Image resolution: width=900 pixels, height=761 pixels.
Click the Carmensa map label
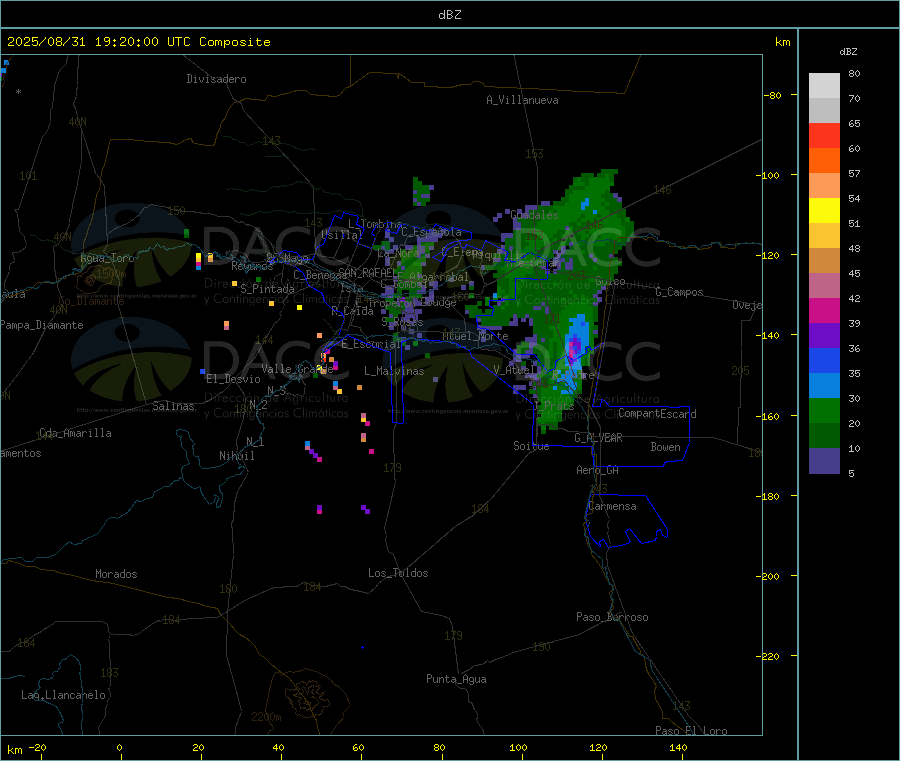[612, 506]
